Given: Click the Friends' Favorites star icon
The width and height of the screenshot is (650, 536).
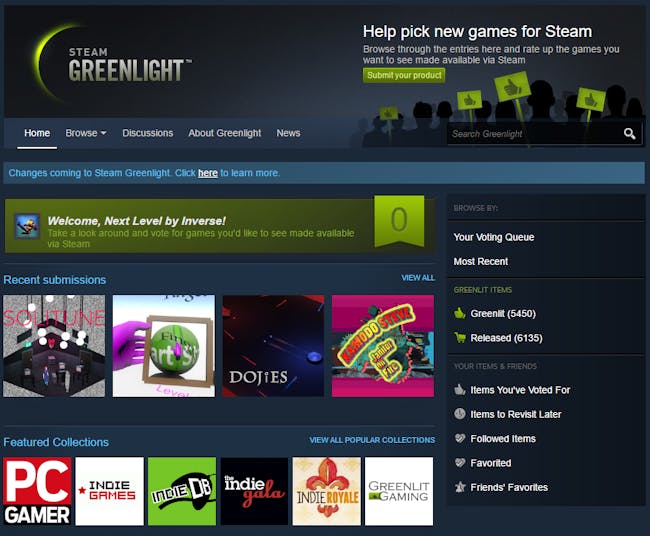Looking at the screenshot, I should [460, 487].
